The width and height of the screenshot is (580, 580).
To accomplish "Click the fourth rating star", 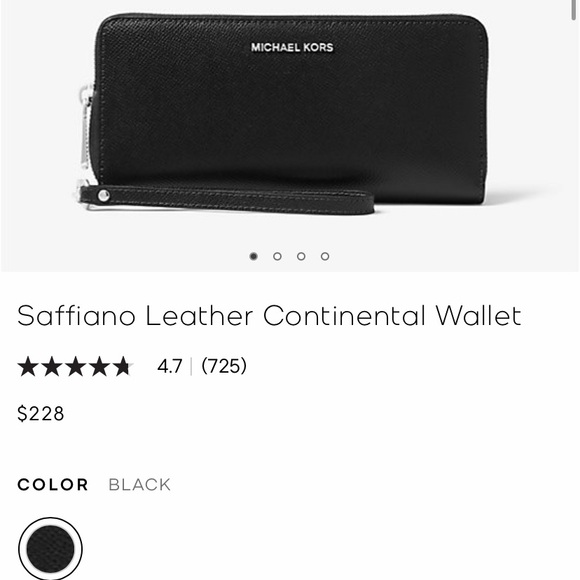I will (x=99, y=367).
